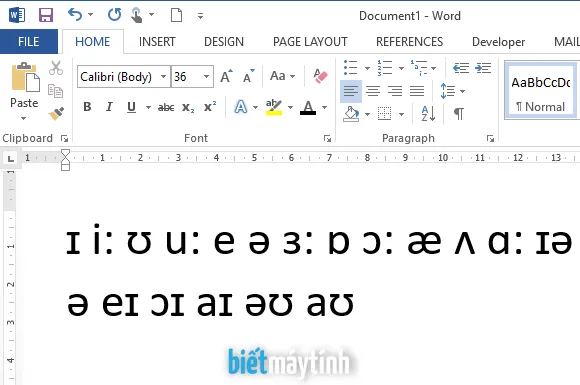Click the Touch/Mouse mode icon
The width and height of the screenshot is (580, 385).
137,16
